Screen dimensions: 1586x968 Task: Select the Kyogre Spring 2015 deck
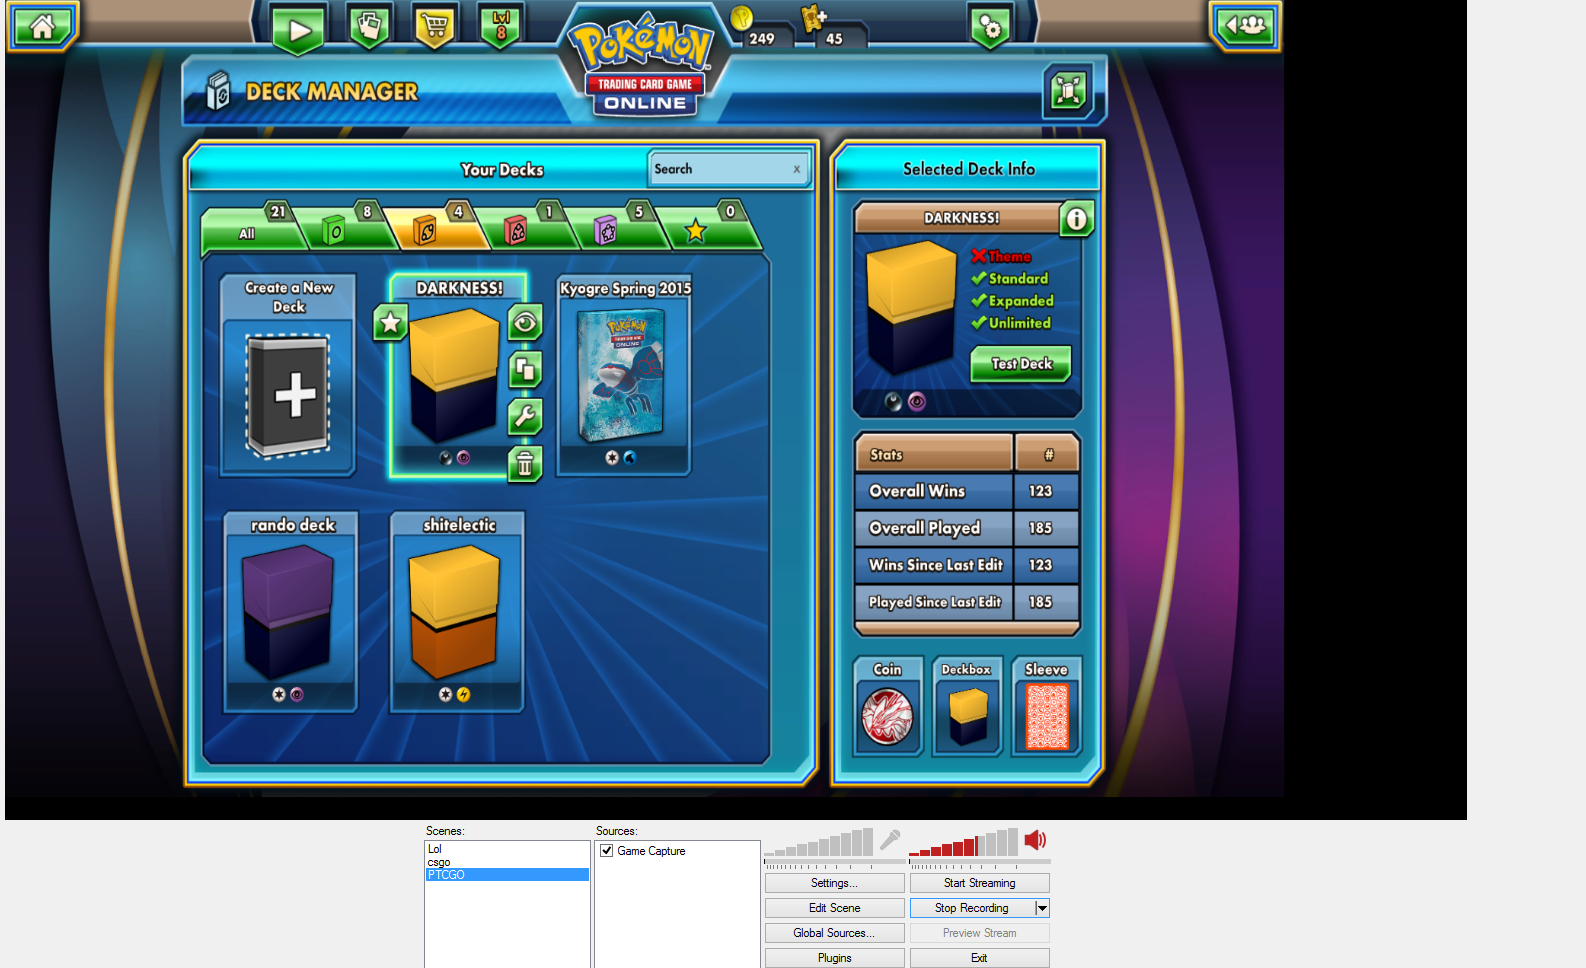[624, 374]
